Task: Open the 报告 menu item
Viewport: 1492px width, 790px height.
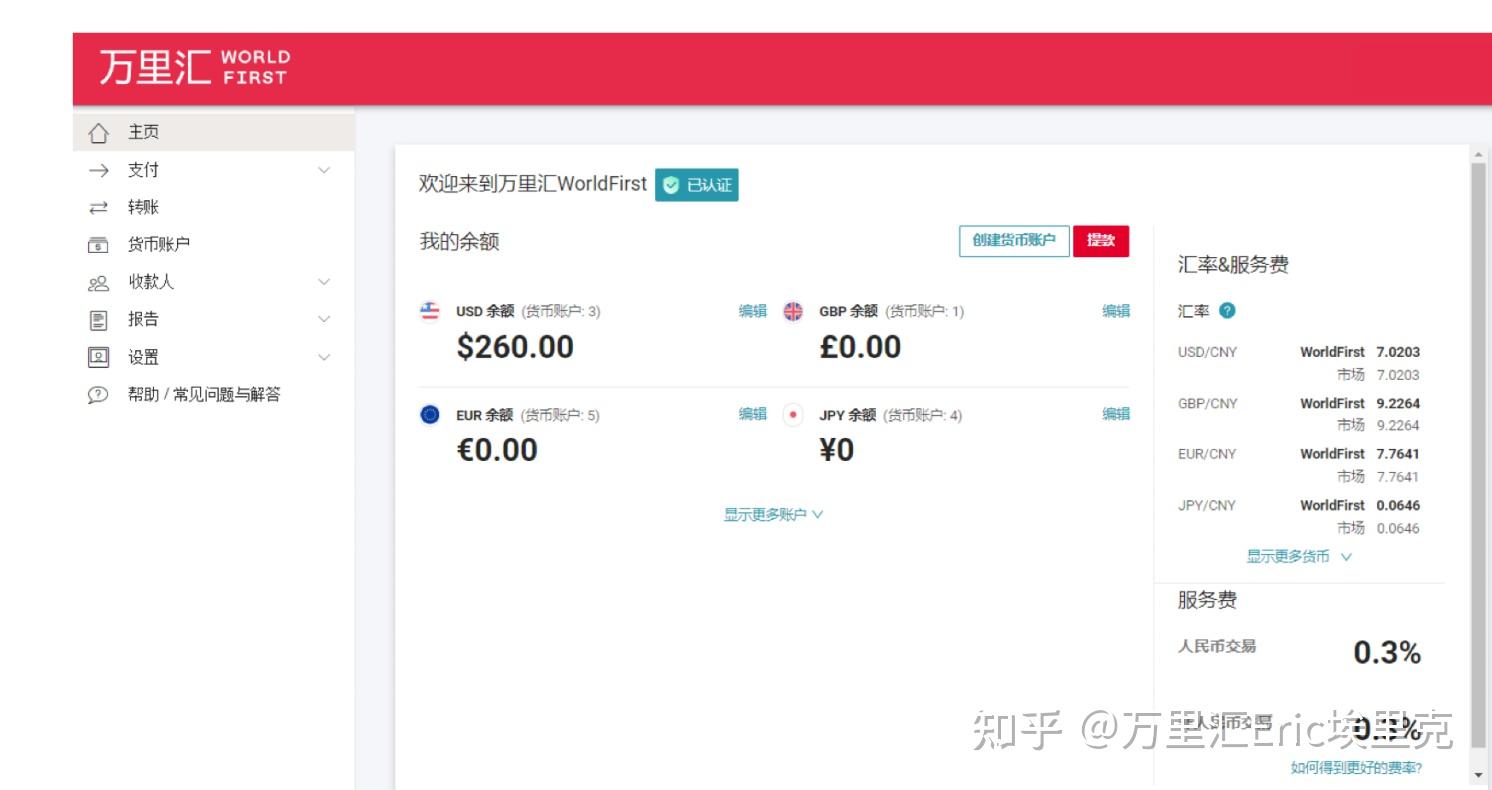Action: 214,319
